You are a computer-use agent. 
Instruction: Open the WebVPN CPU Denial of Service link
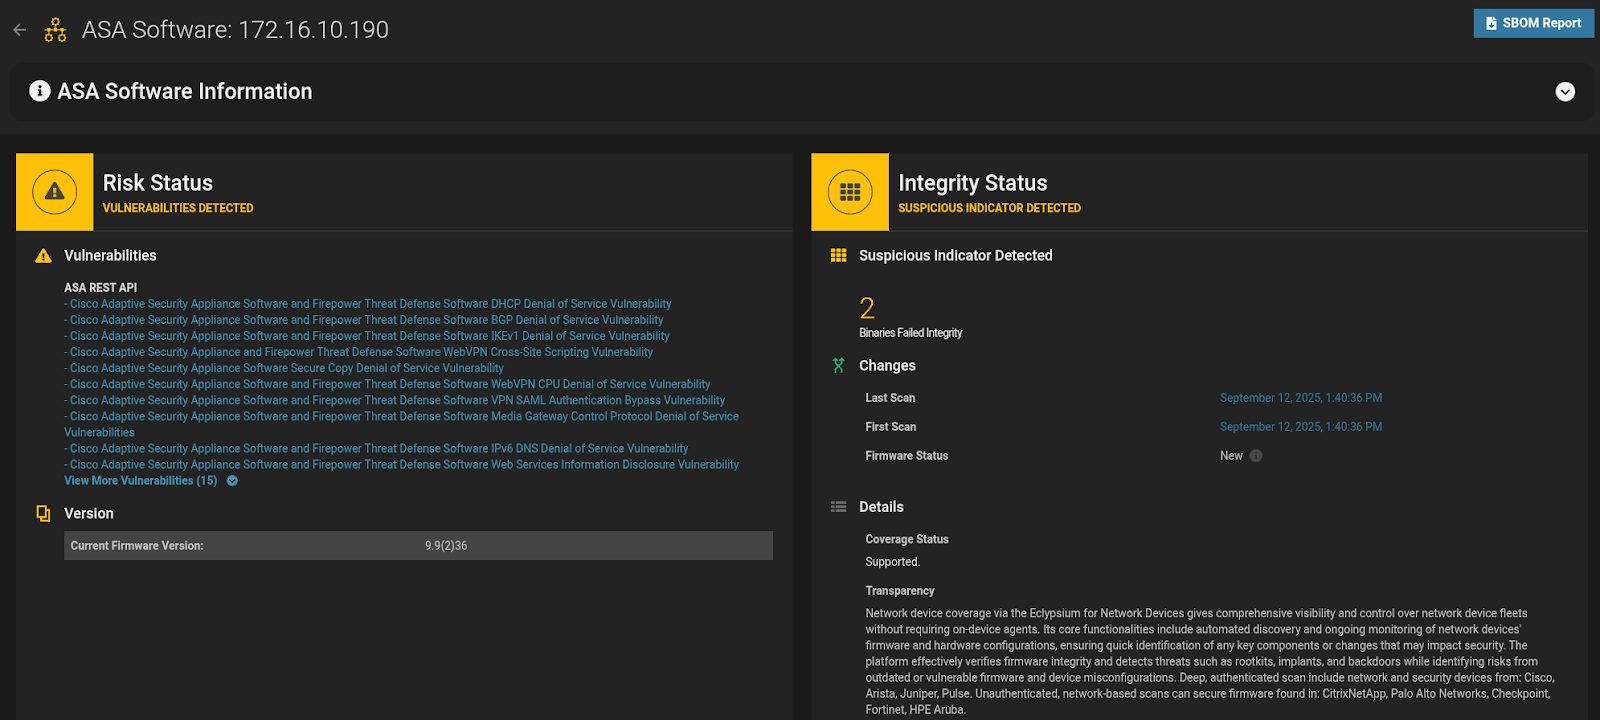point(388,384)
